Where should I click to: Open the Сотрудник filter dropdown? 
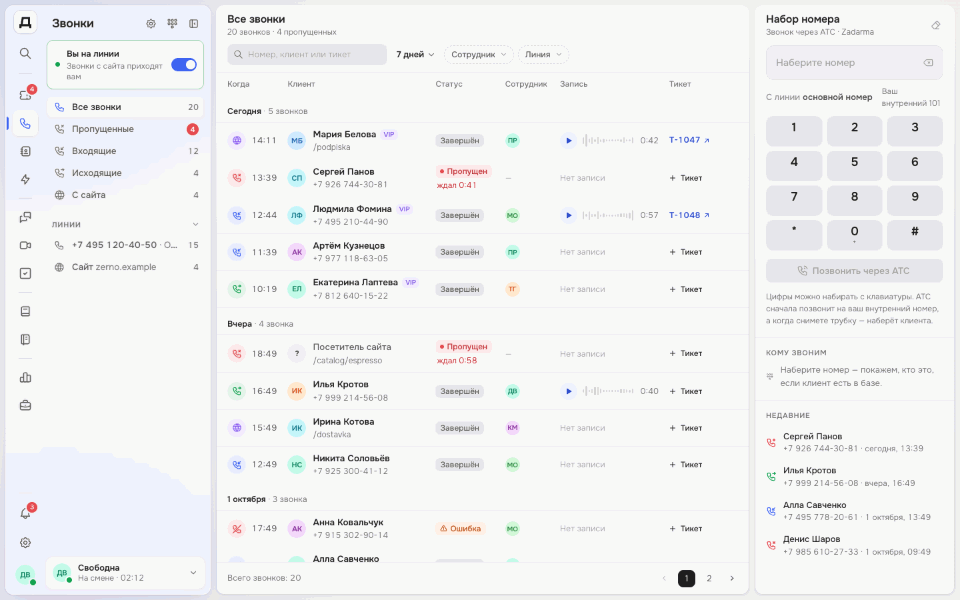pyautogui.click(x=479, y=54)
